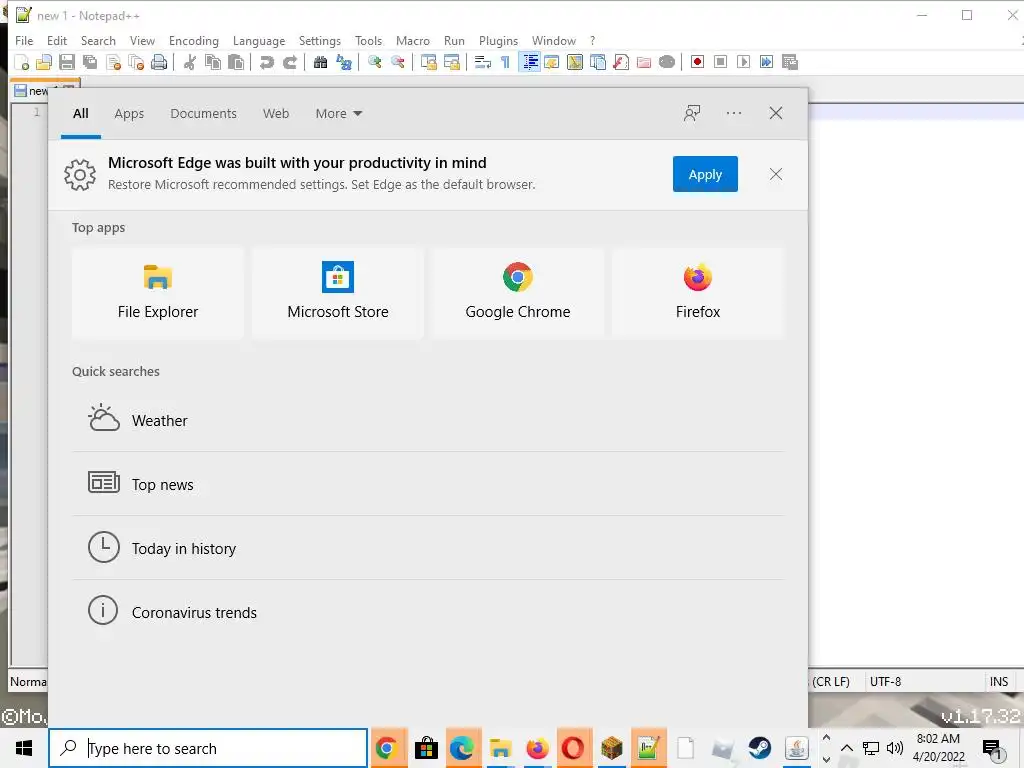1024x768 pixels.
Task: Open Find with the binoculars icon
Action: [x=320, y=62]
